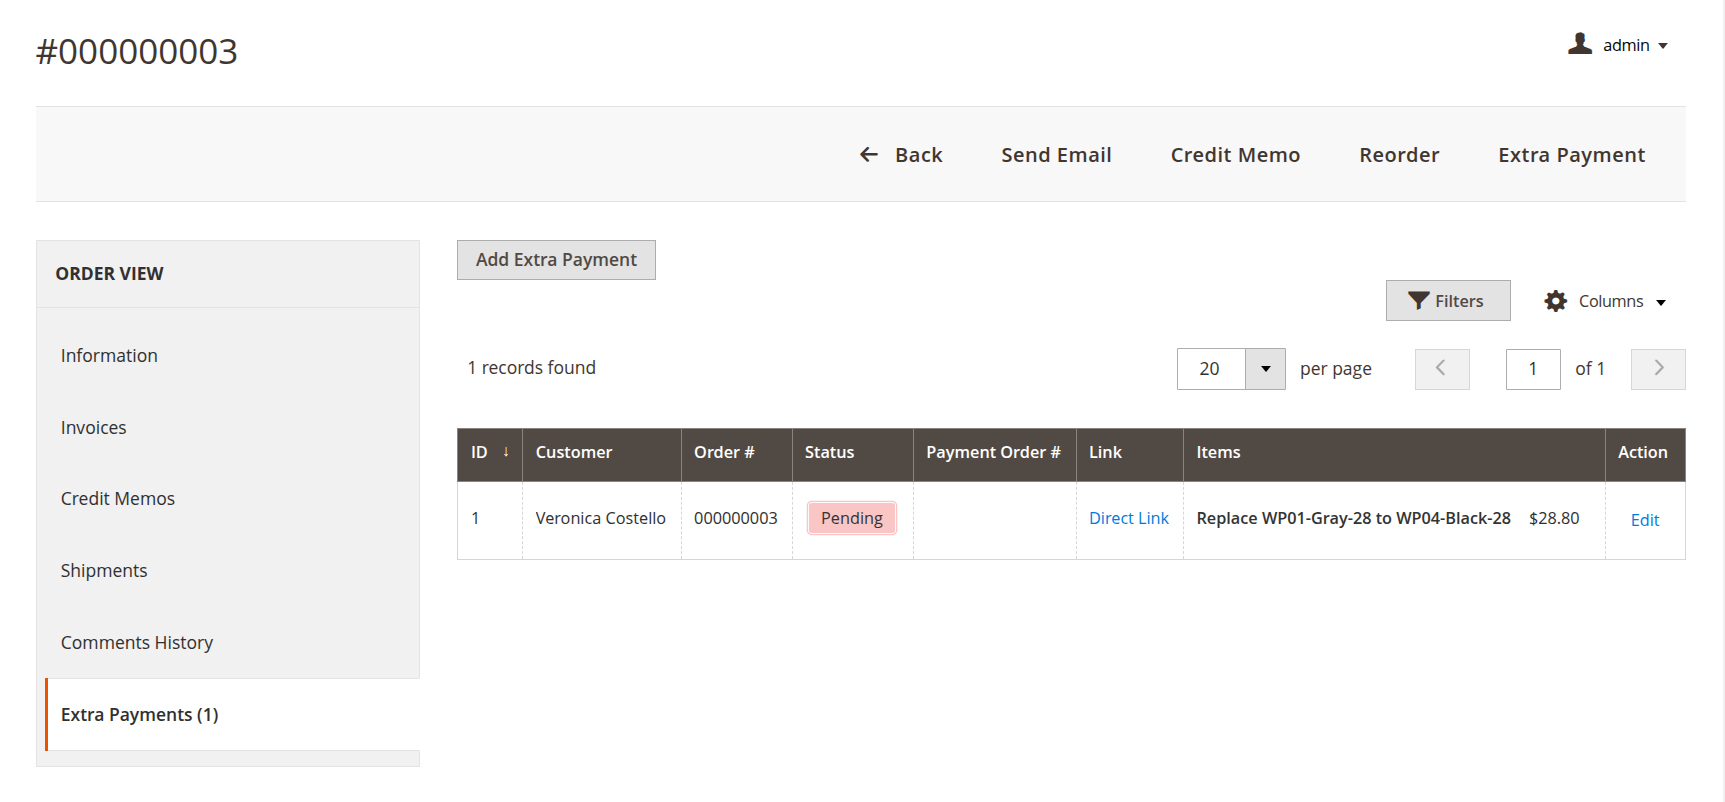
Task: Expand the admin account dropdown
Action: coord(1662,46)
